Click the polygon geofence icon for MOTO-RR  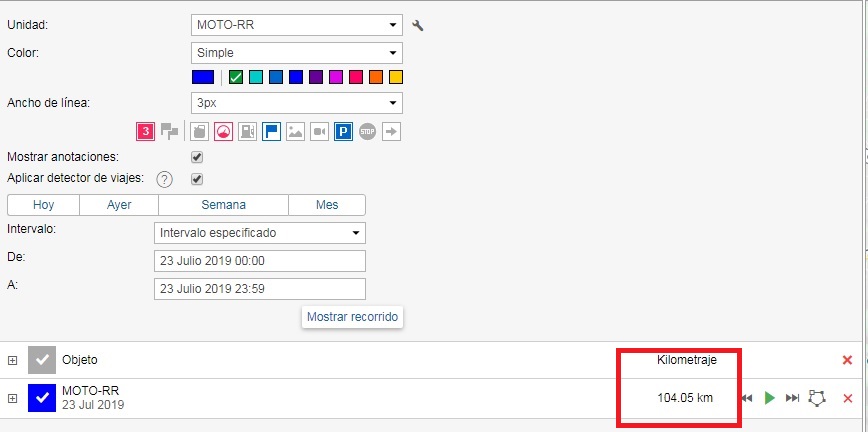point(818,398)
